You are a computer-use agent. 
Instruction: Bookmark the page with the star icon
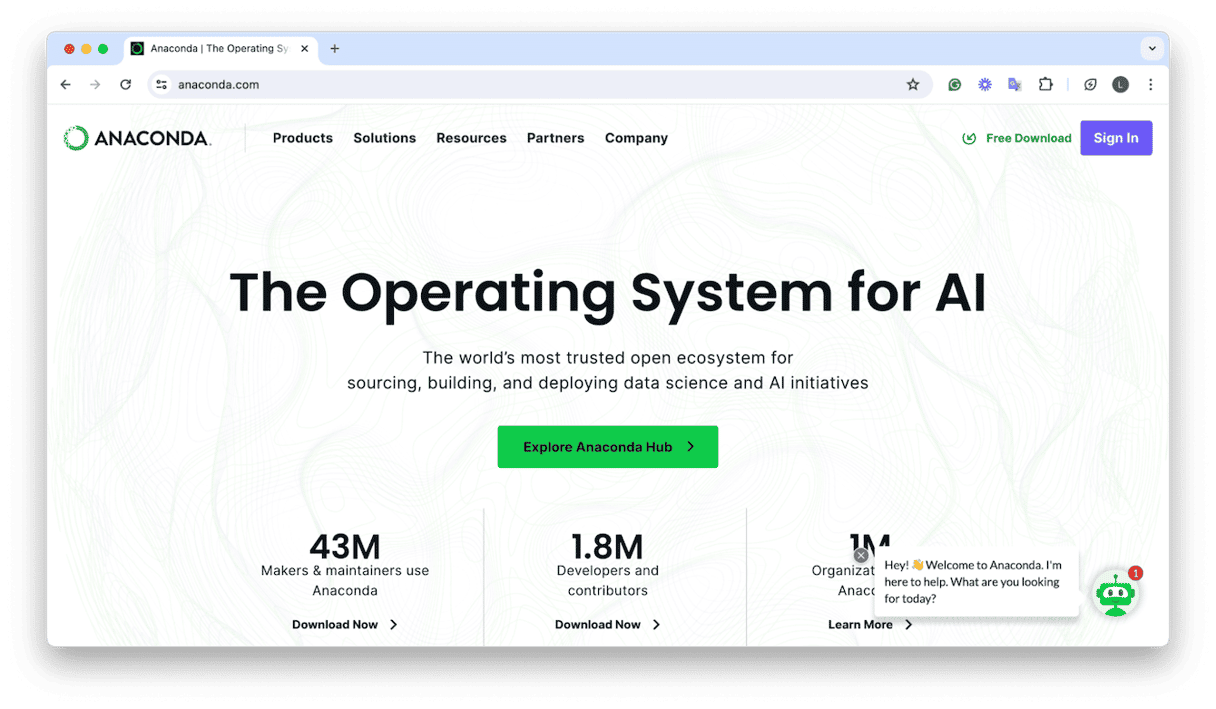click(x=913, y=84)
